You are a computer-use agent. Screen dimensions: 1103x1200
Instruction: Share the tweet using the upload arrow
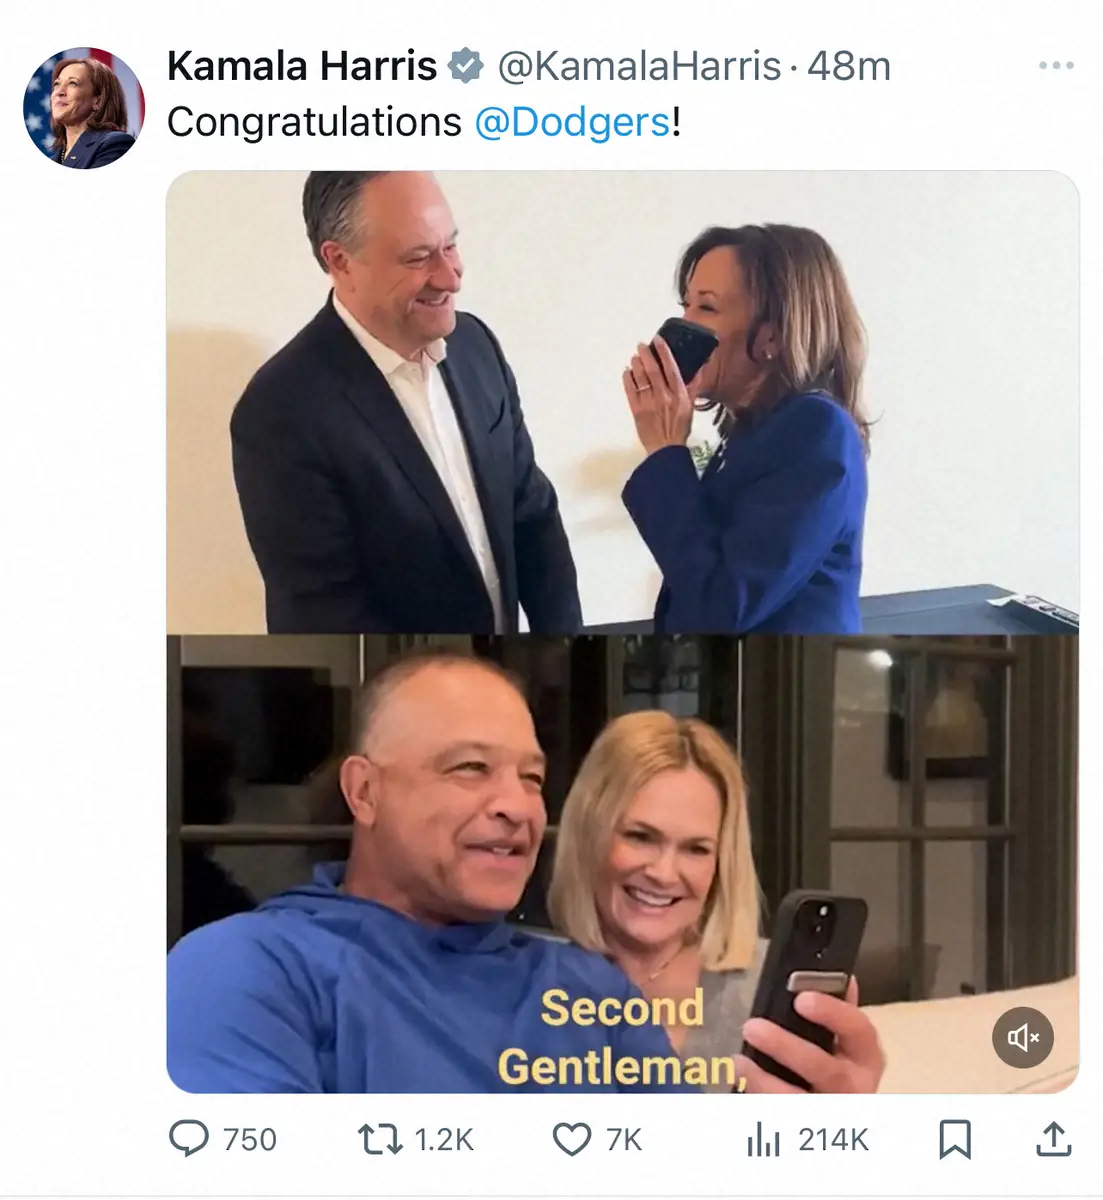[x=1053, y=1139]
